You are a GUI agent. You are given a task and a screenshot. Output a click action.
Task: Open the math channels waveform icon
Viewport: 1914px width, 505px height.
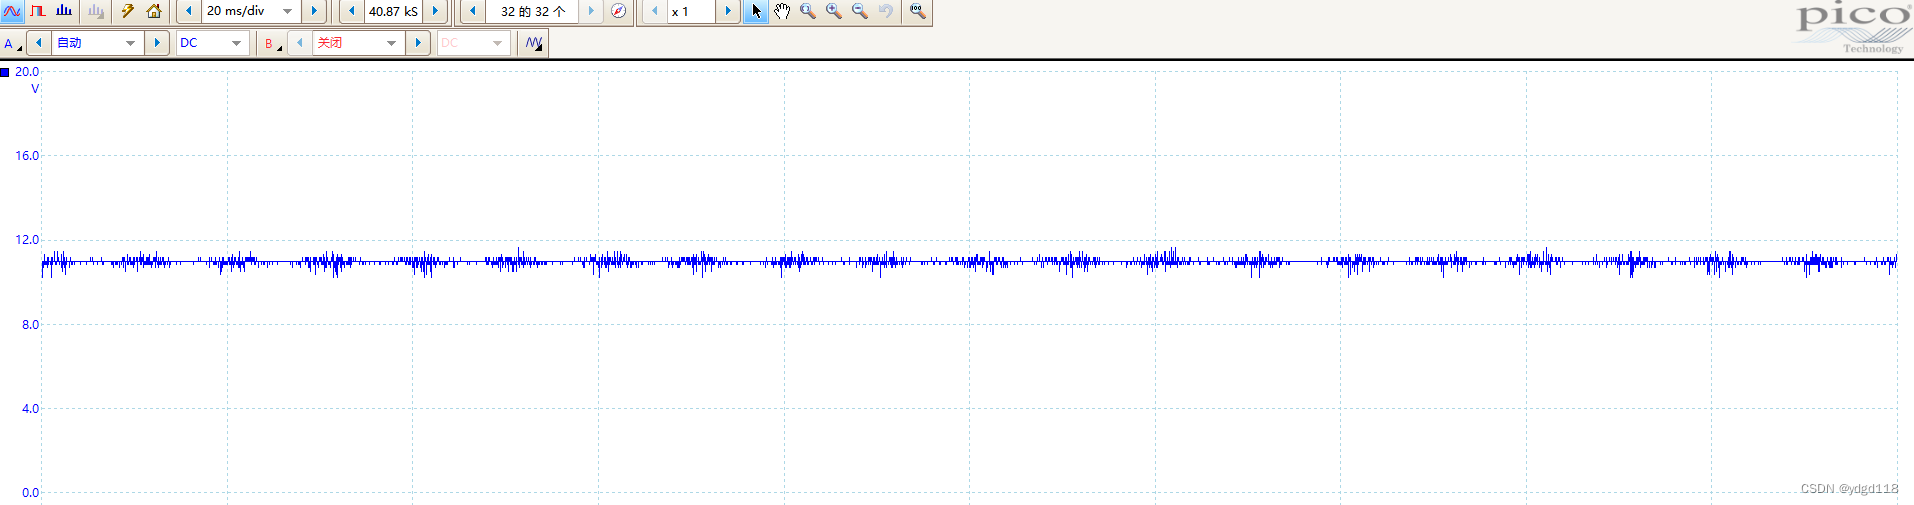[534, 43]
